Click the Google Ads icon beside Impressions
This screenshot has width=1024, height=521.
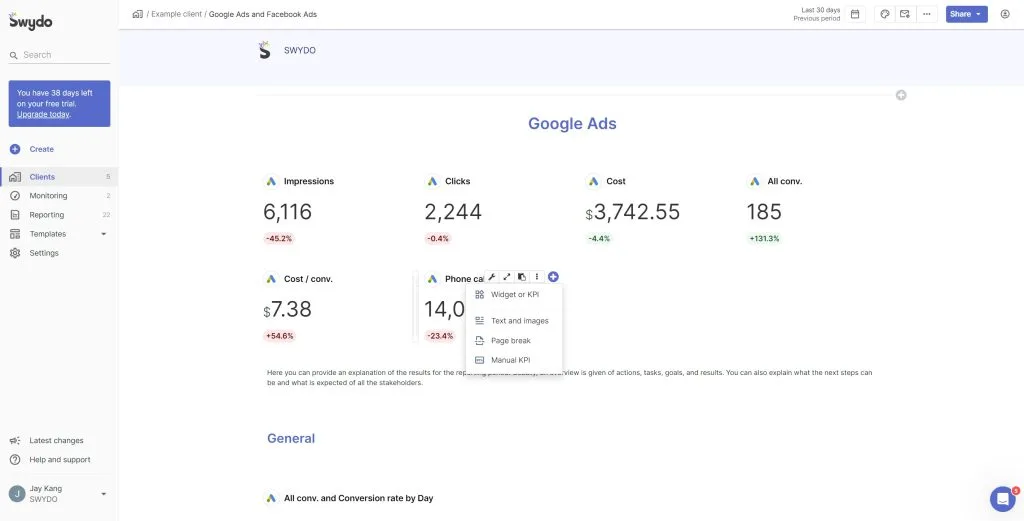pos(271,182)
